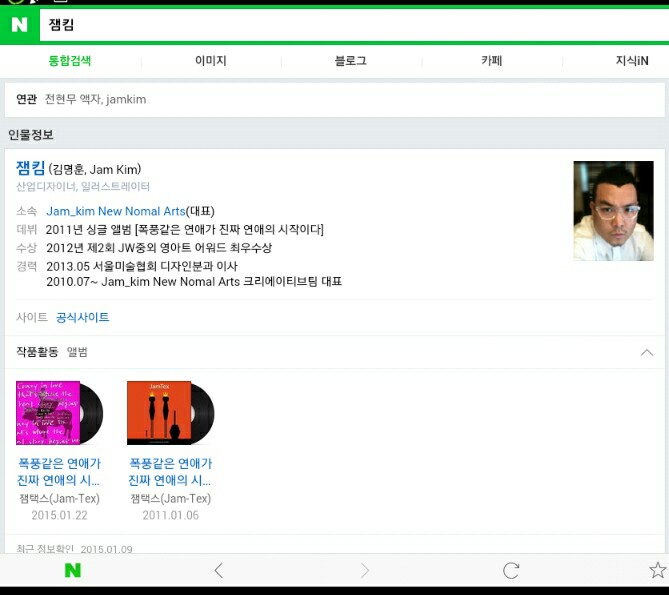Screen dimensions: 669x595
Task: Bookmark page with the star icon
Action: (x=657, y=570)
